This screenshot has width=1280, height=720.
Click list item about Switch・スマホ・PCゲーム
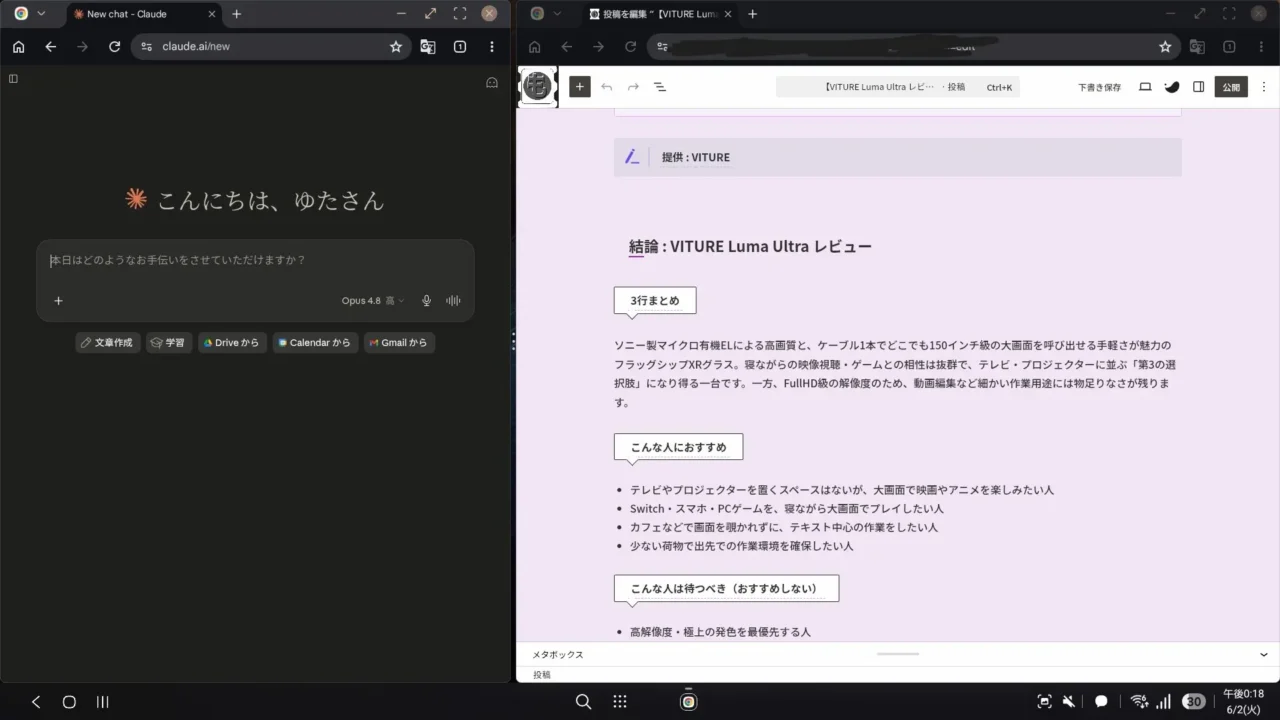click(x=787, y=509)
